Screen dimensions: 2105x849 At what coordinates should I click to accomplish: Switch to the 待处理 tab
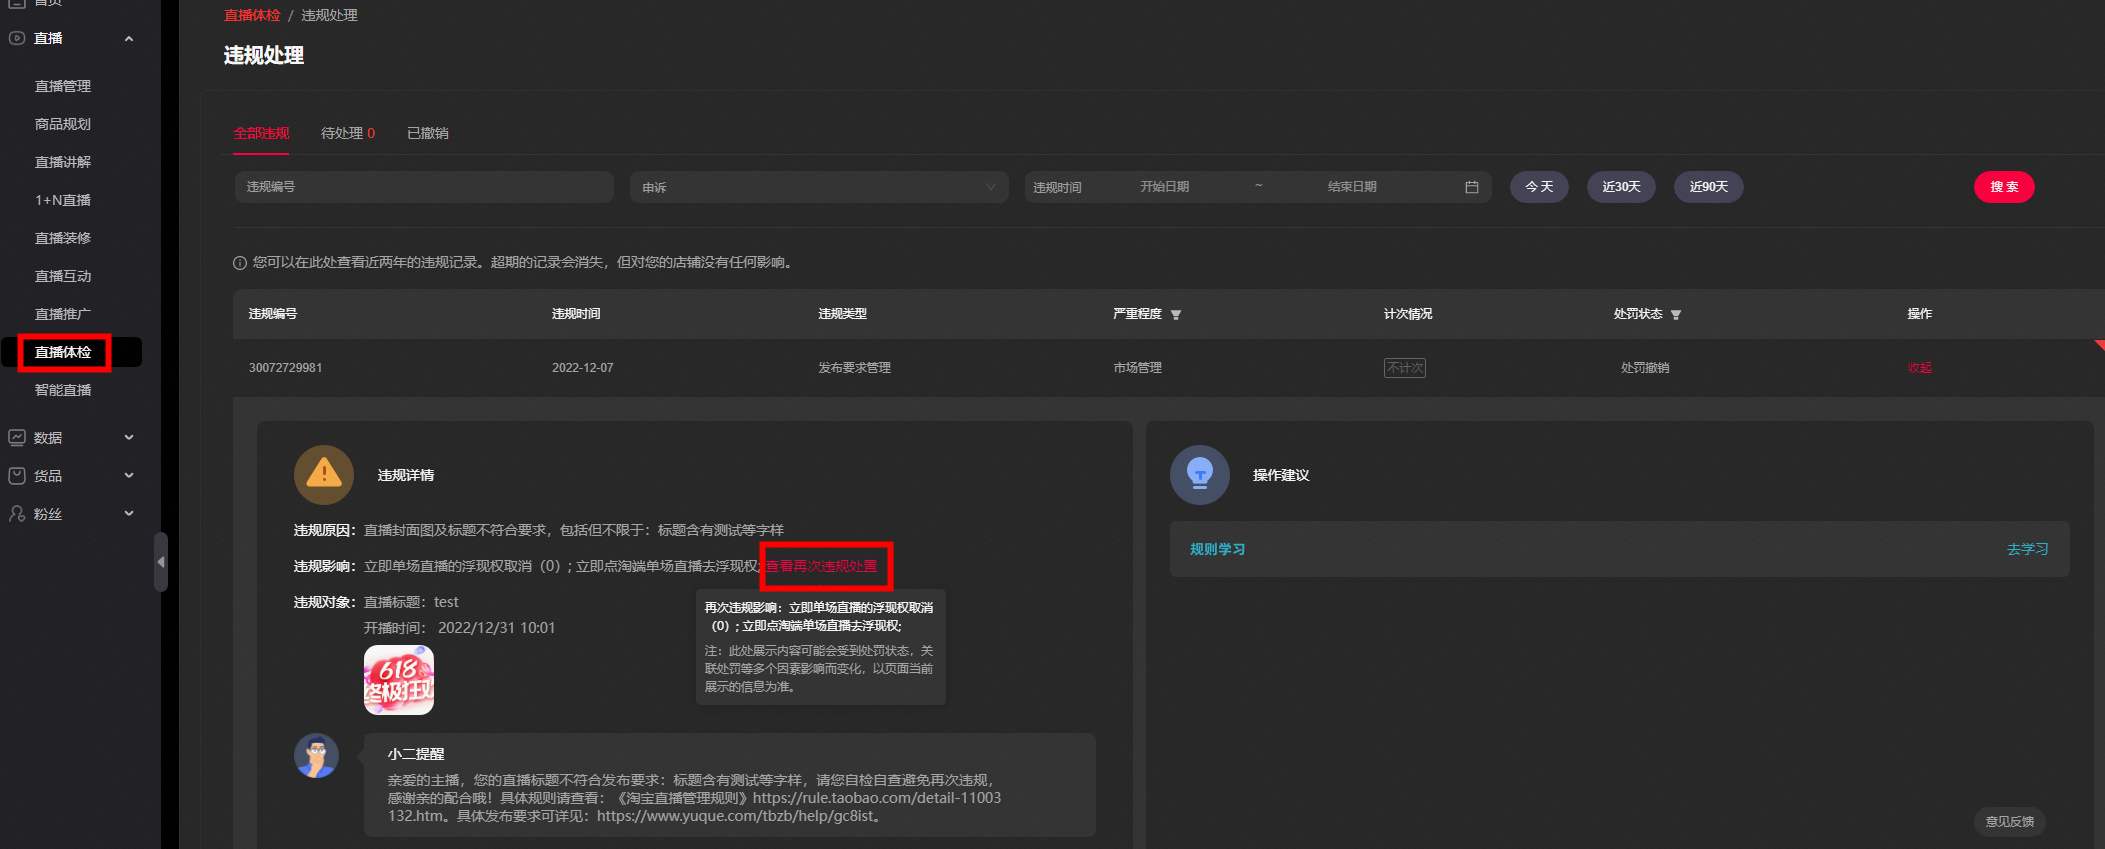(348, 133)
